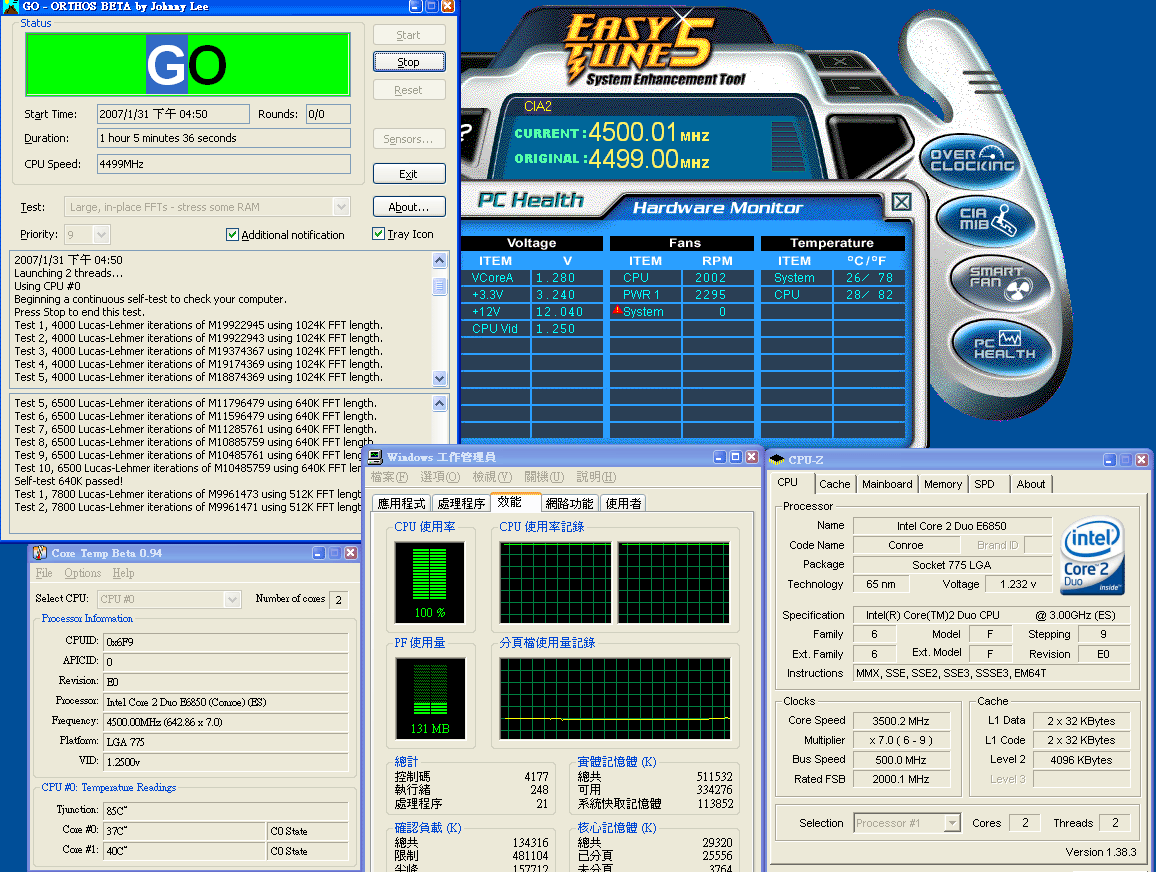Switch to SPD tab in CPU-Z
The image size is (1156, 872).
984,484
